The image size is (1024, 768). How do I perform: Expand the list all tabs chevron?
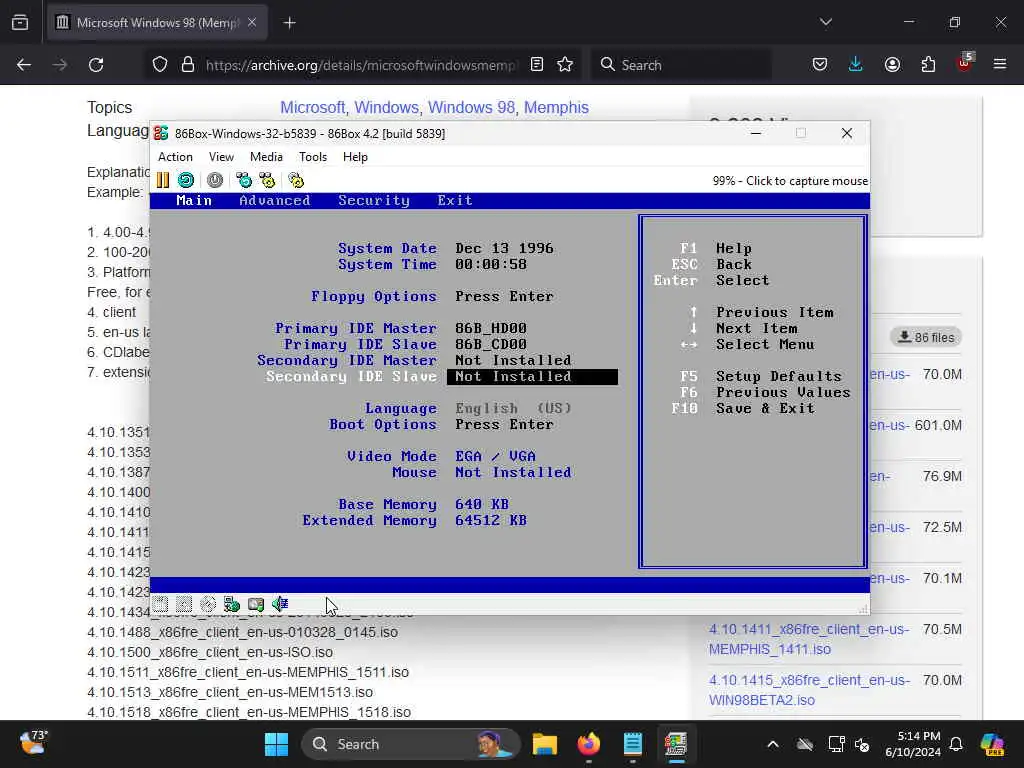pyautogui.click(x=826, y=22)
